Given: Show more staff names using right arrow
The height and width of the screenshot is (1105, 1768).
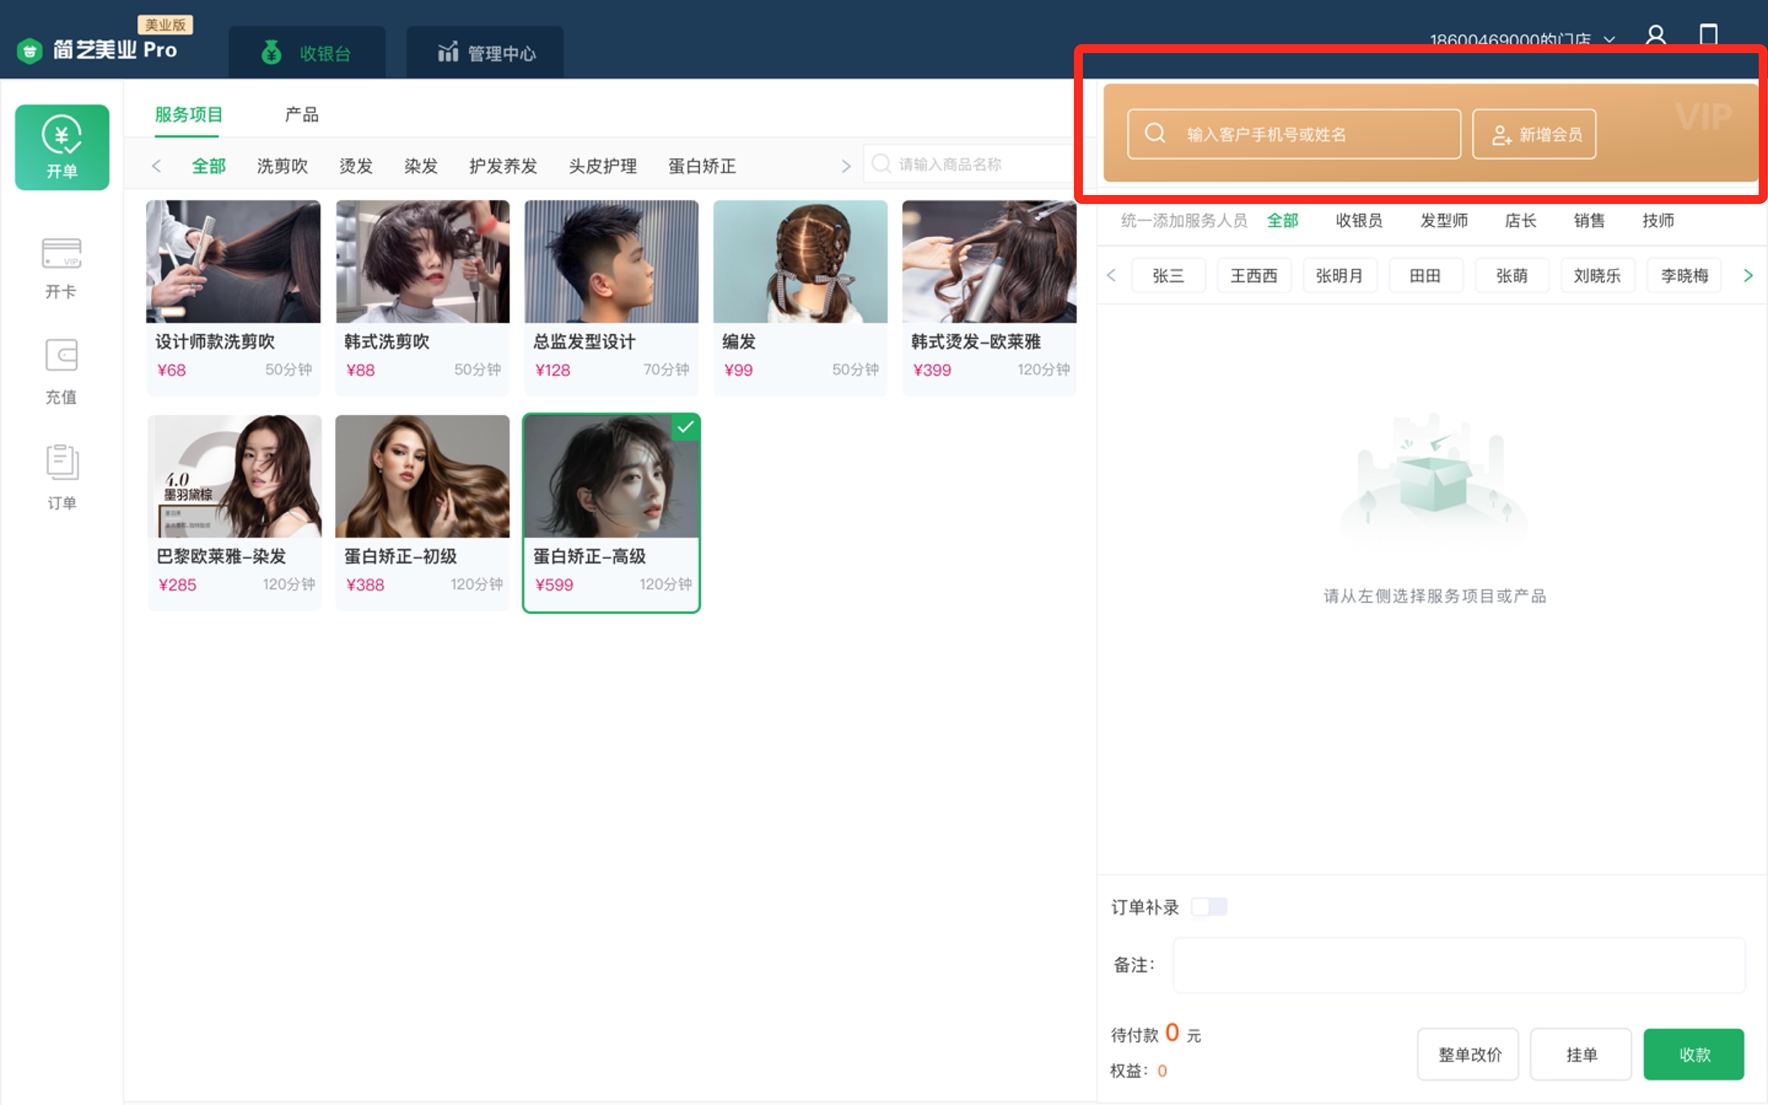Looking at the screenshot, I should [x=1748, y=275].
